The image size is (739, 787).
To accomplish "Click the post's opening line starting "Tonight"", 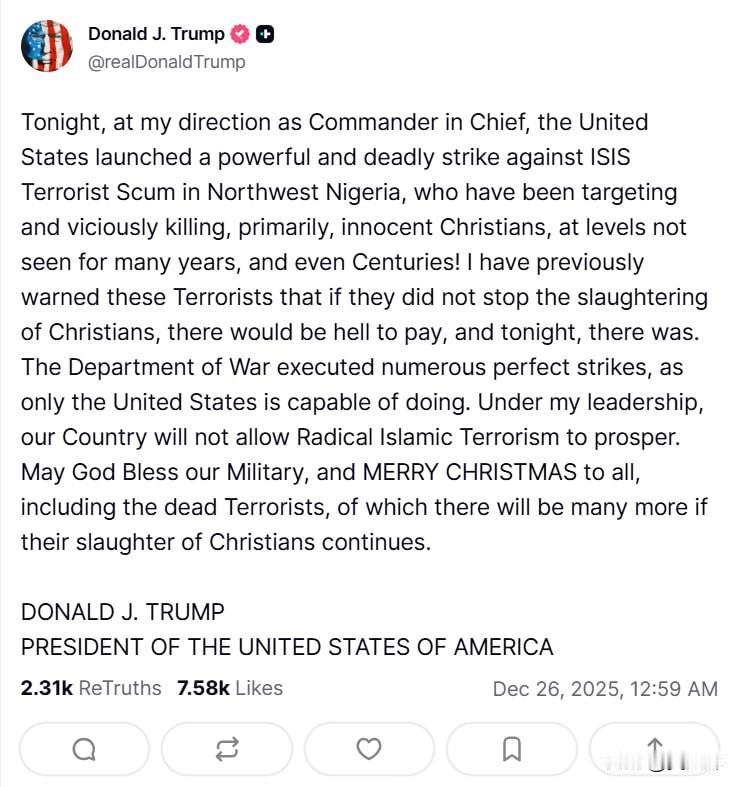I will pos(333,122).
